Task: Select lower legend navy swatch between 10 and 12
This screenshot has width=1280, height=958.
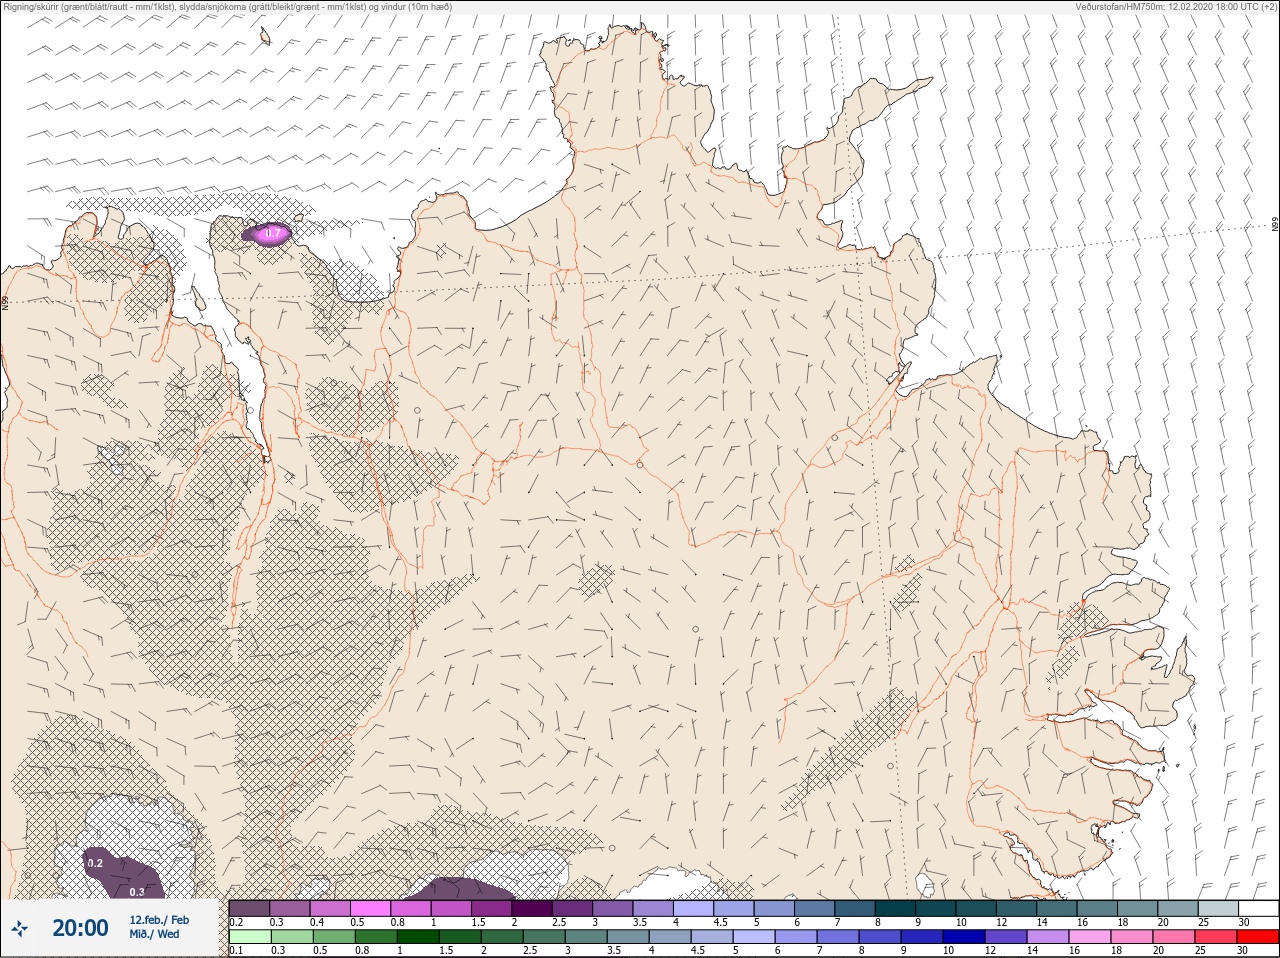Action: coord(964,937)
